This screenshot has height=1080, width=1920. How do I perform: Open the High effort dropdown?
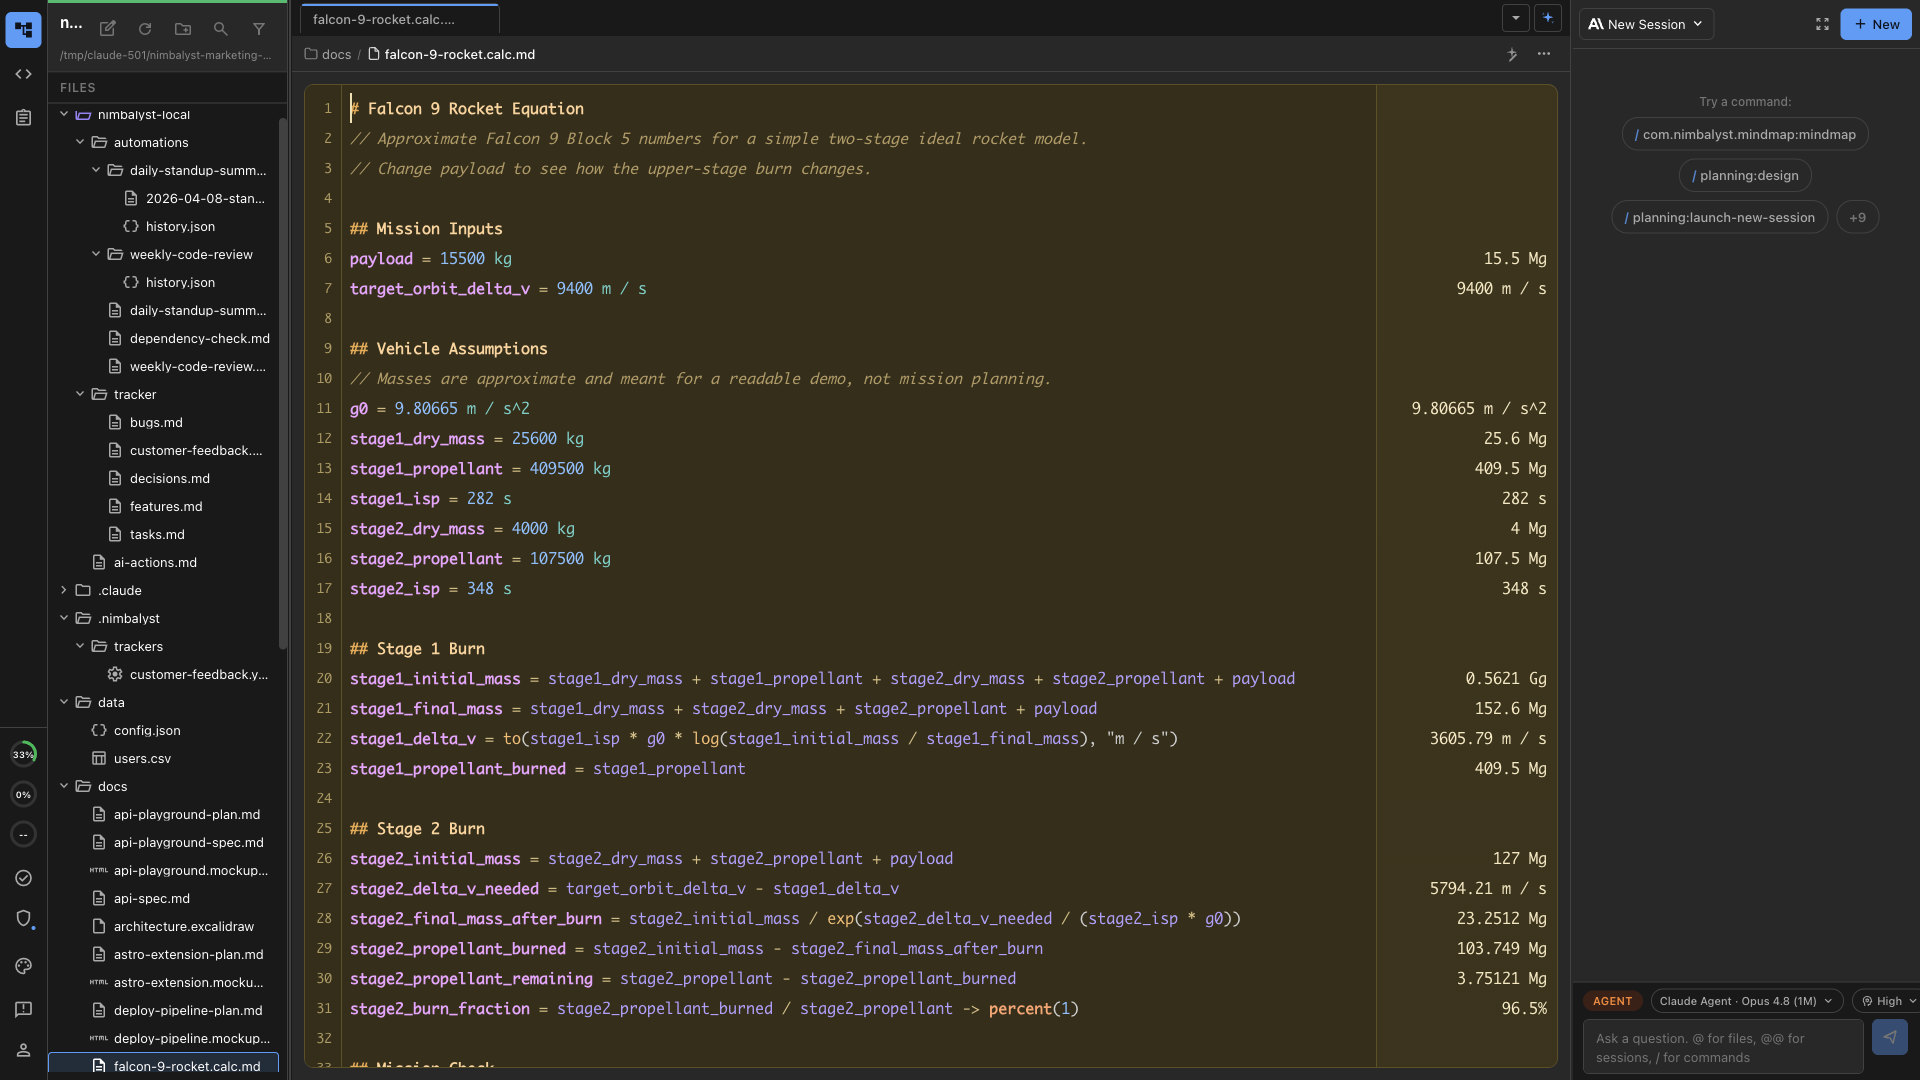1887,1001
